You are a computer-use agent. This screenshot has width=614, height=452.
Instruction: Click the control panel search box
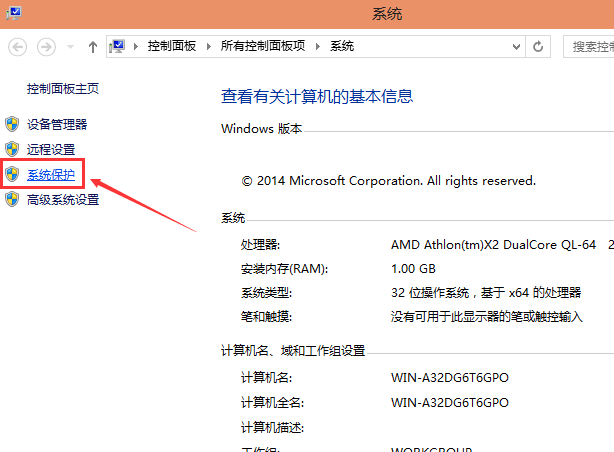589,47
